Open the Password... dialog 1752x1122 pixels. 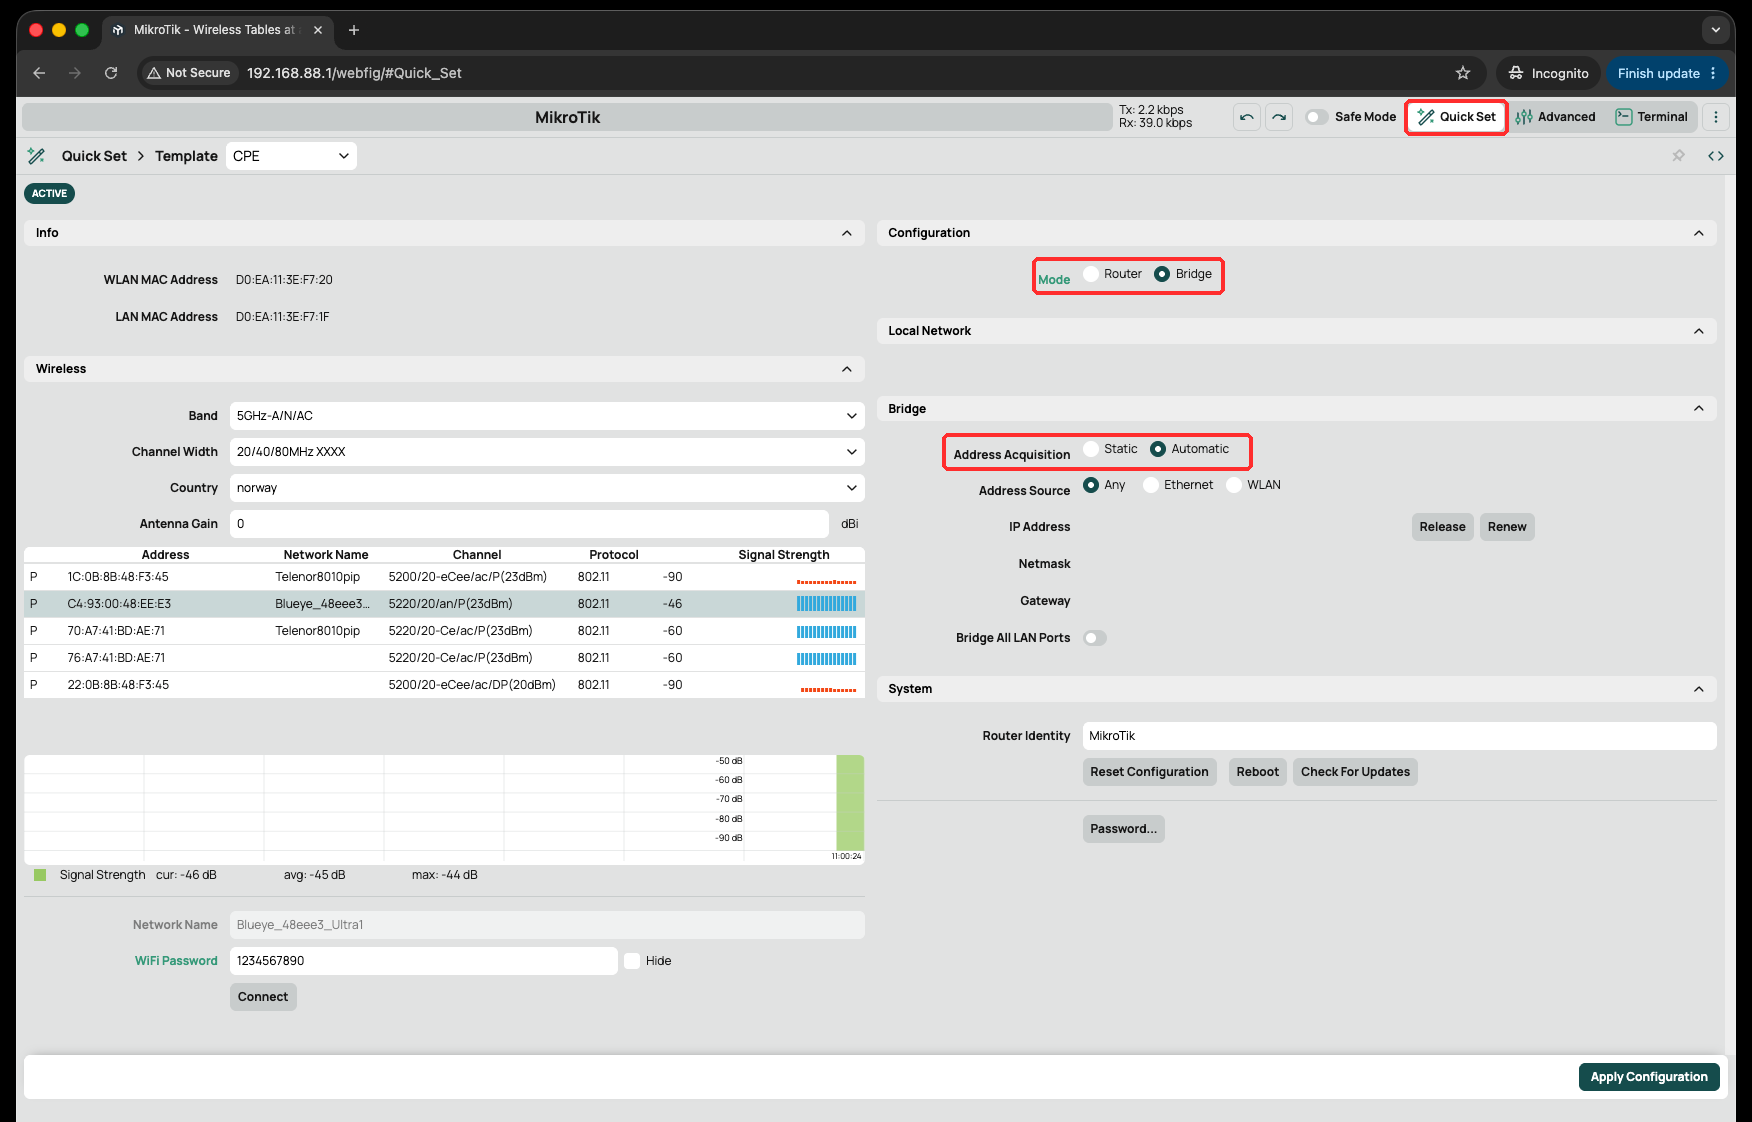tap(1123, 829)
